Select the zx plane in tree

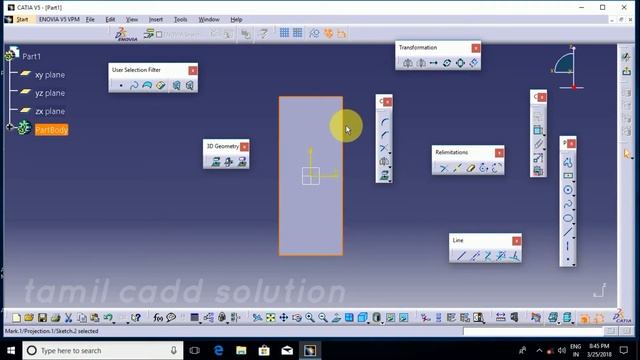(50, 111)
